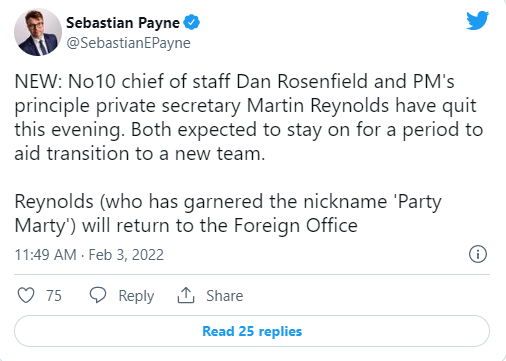Open Read 25 replies button
Viewport: 506px width, 361px height.
click(x=252, y=331)
